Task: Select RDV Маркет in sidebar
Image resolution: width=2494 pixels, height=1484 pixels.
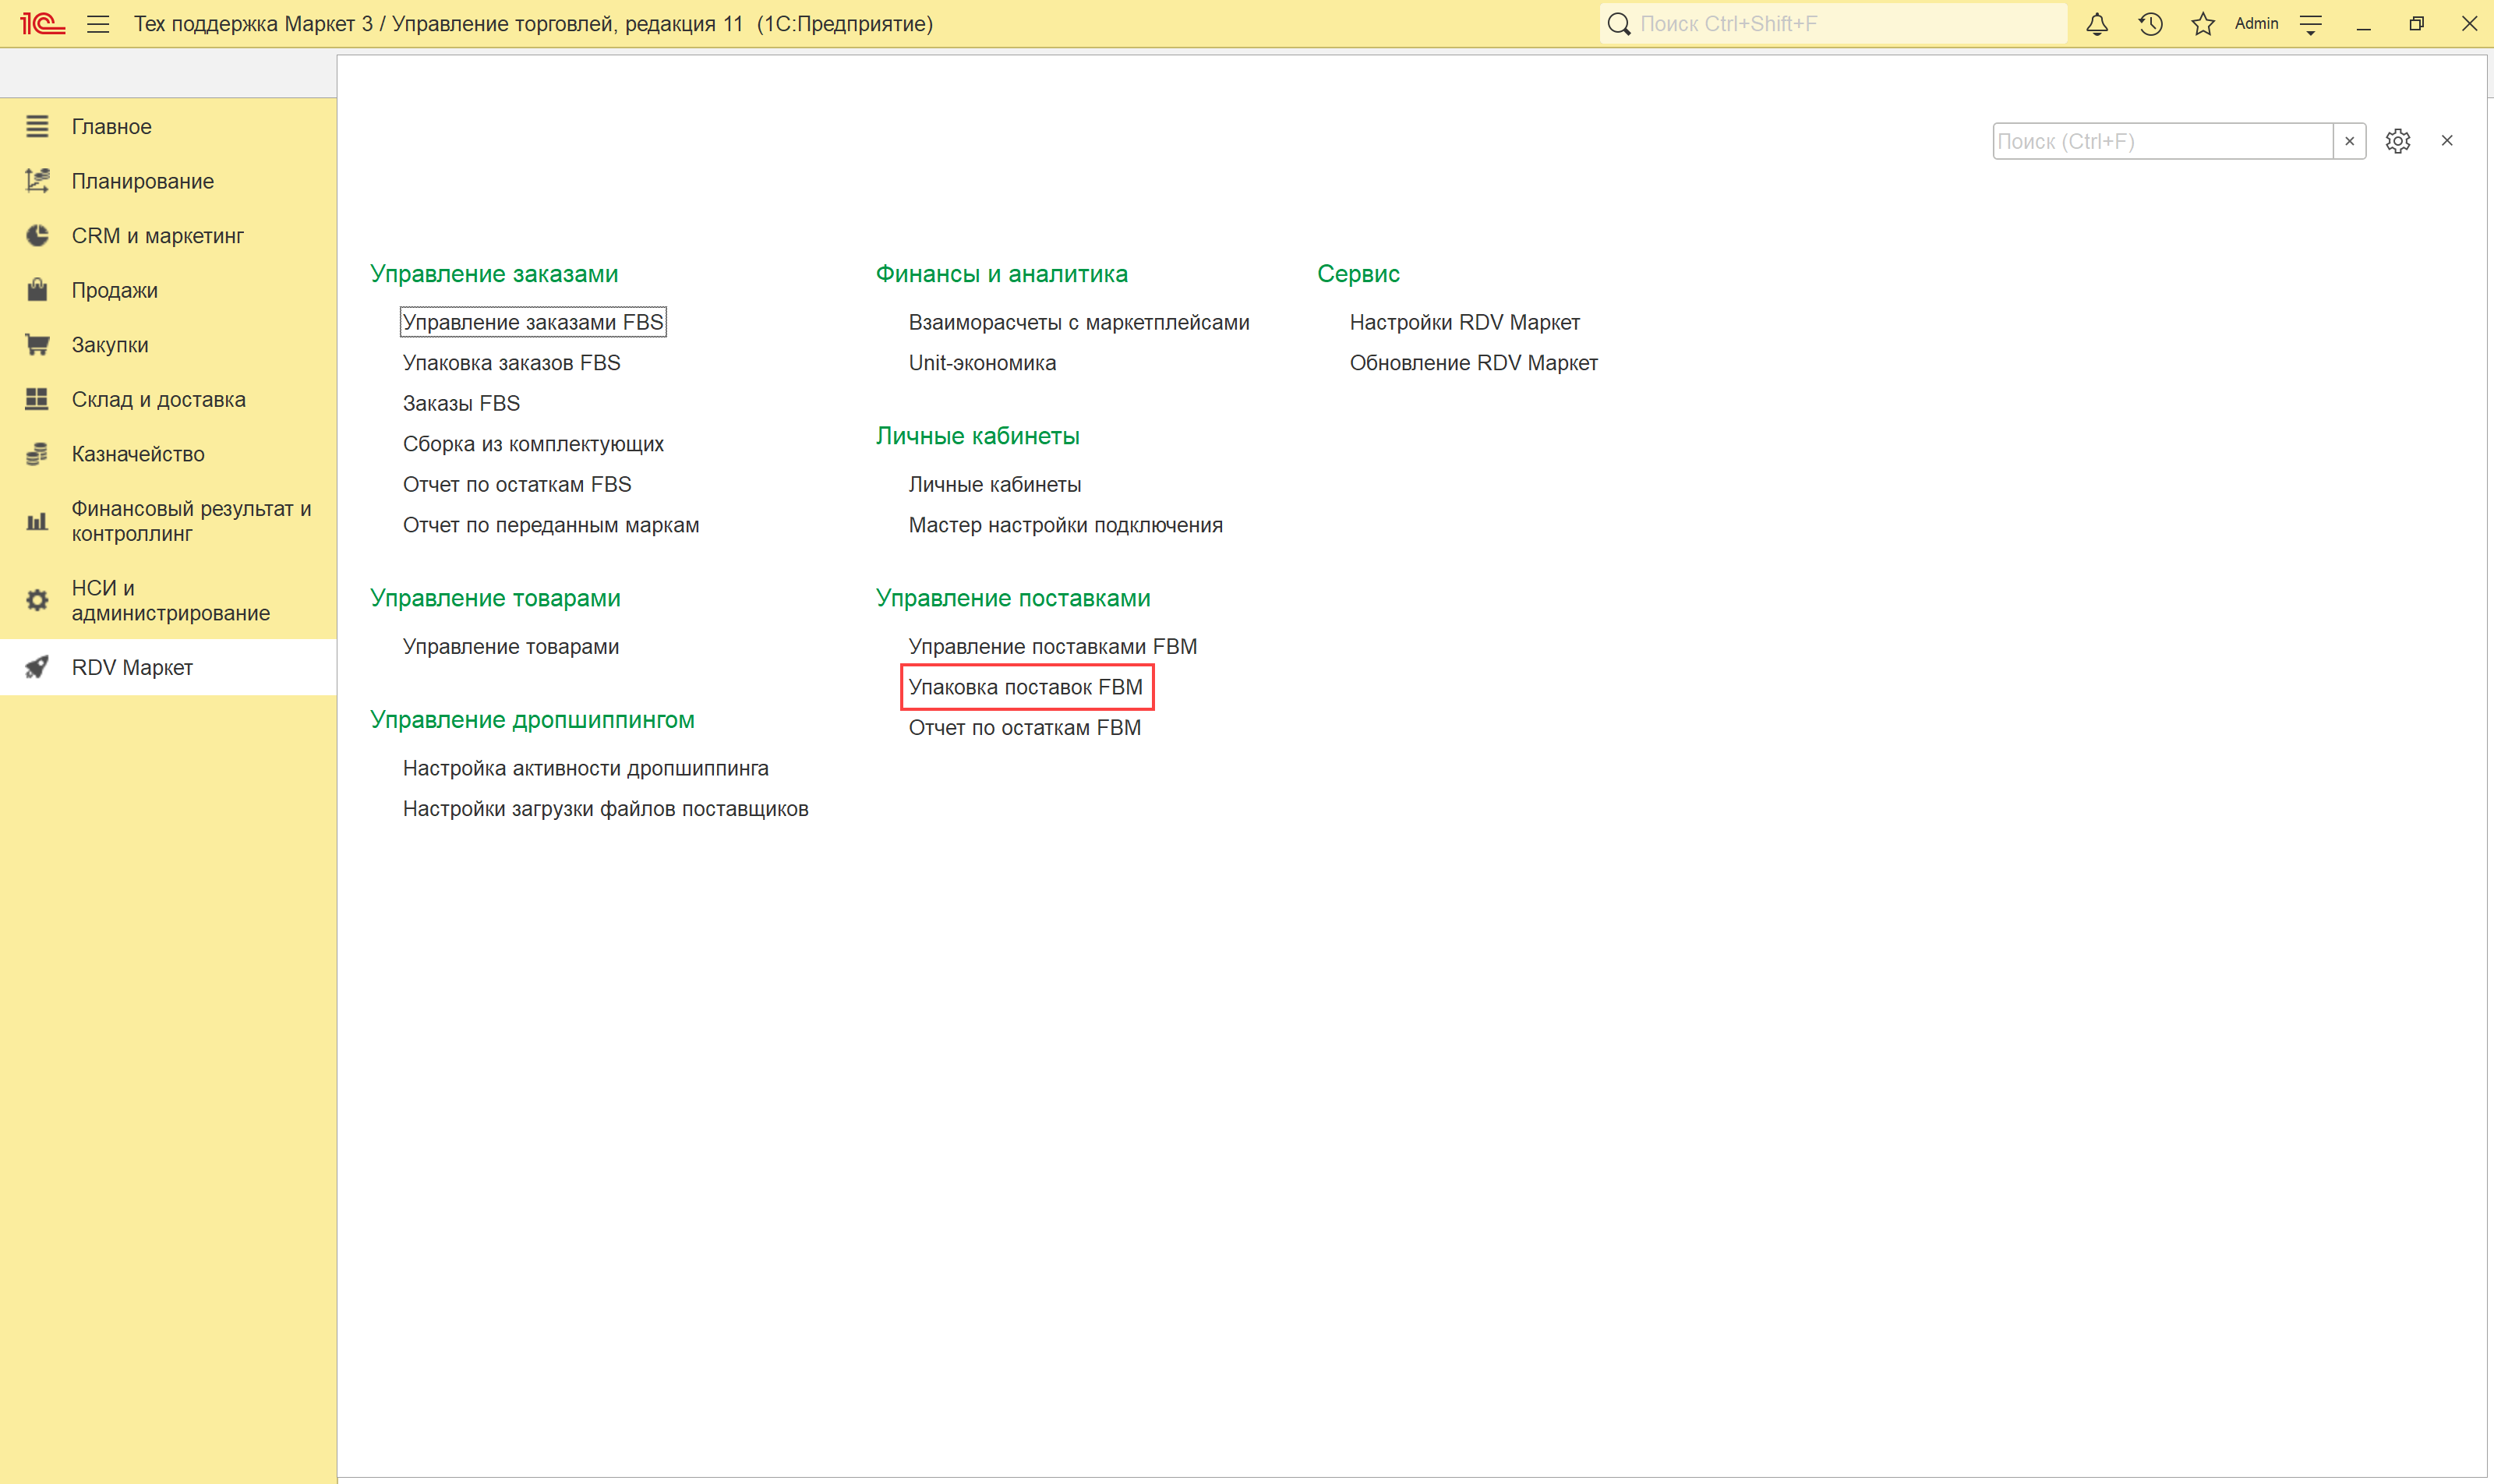Action: pyautogui.click(x=132, y=667)
